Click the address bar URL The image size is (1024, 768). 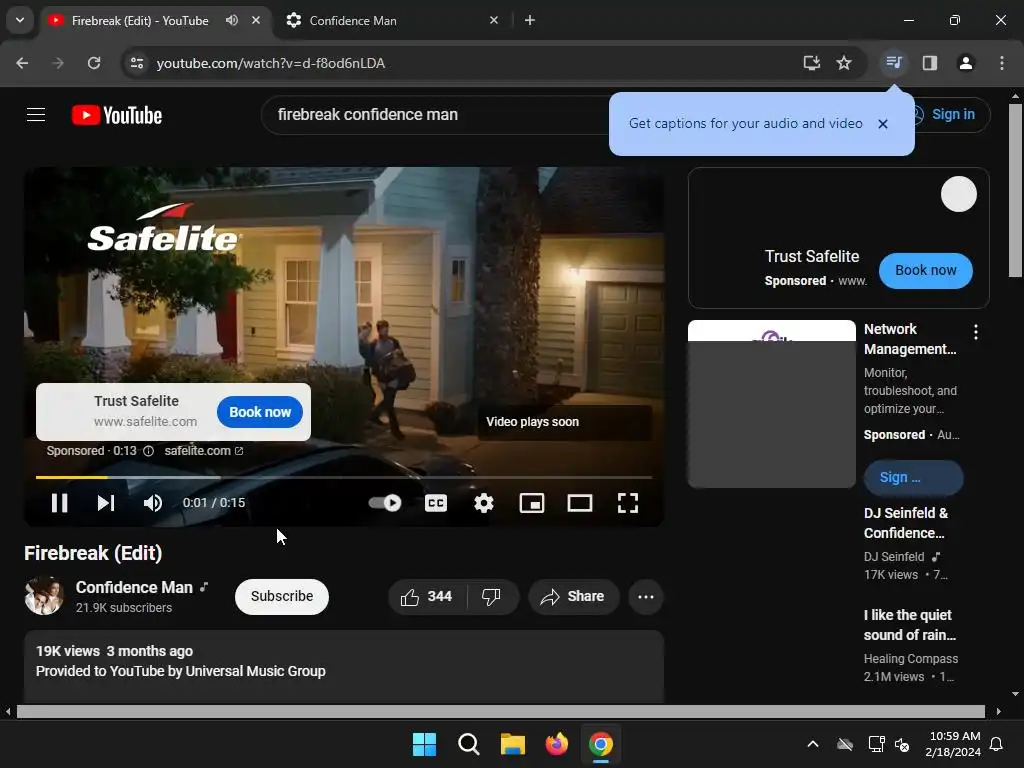[x=270, y=63]
